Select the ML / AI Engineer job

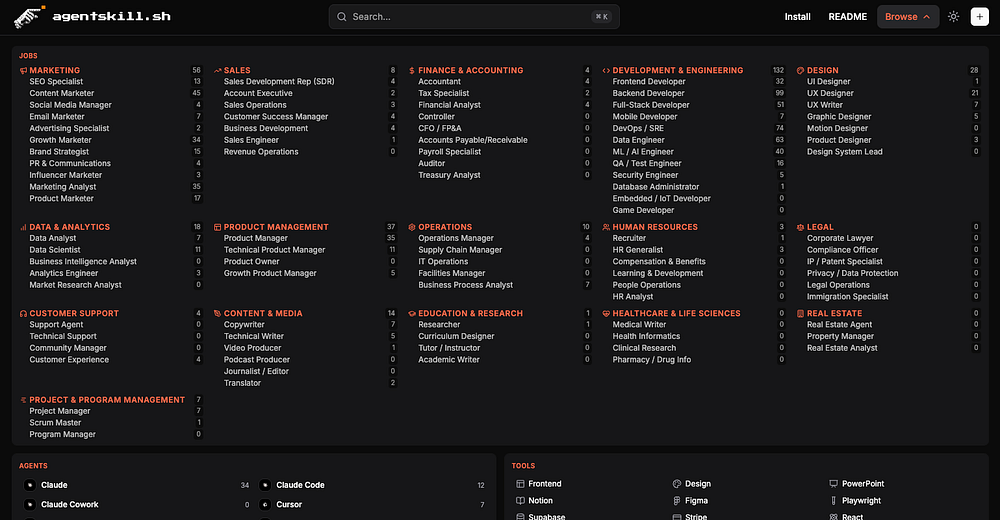click(643, 152)
